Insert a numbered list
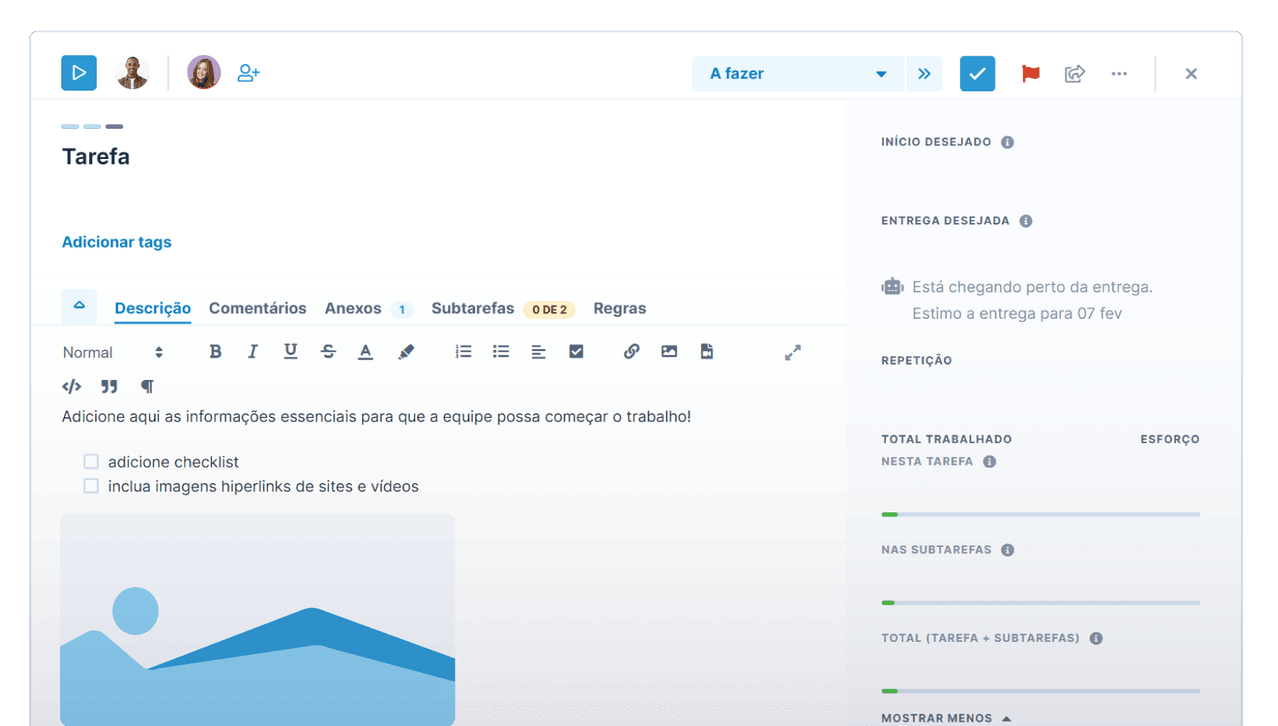The image size is (1278, 726). point(463,352)
